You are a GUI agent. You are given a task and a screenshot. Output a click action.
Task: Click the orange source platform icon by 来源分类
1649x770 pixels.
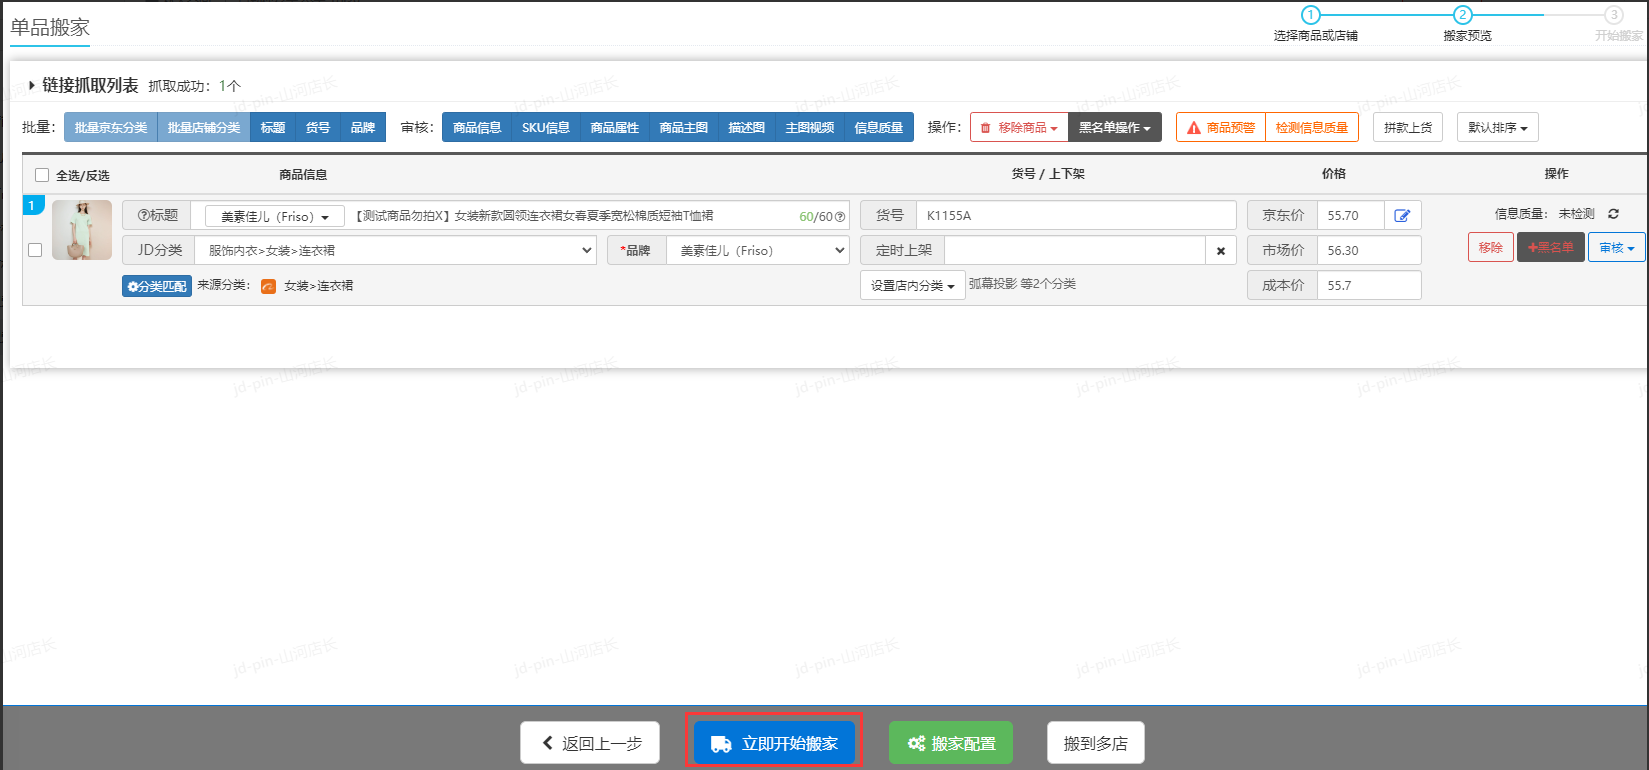point(268,286)
